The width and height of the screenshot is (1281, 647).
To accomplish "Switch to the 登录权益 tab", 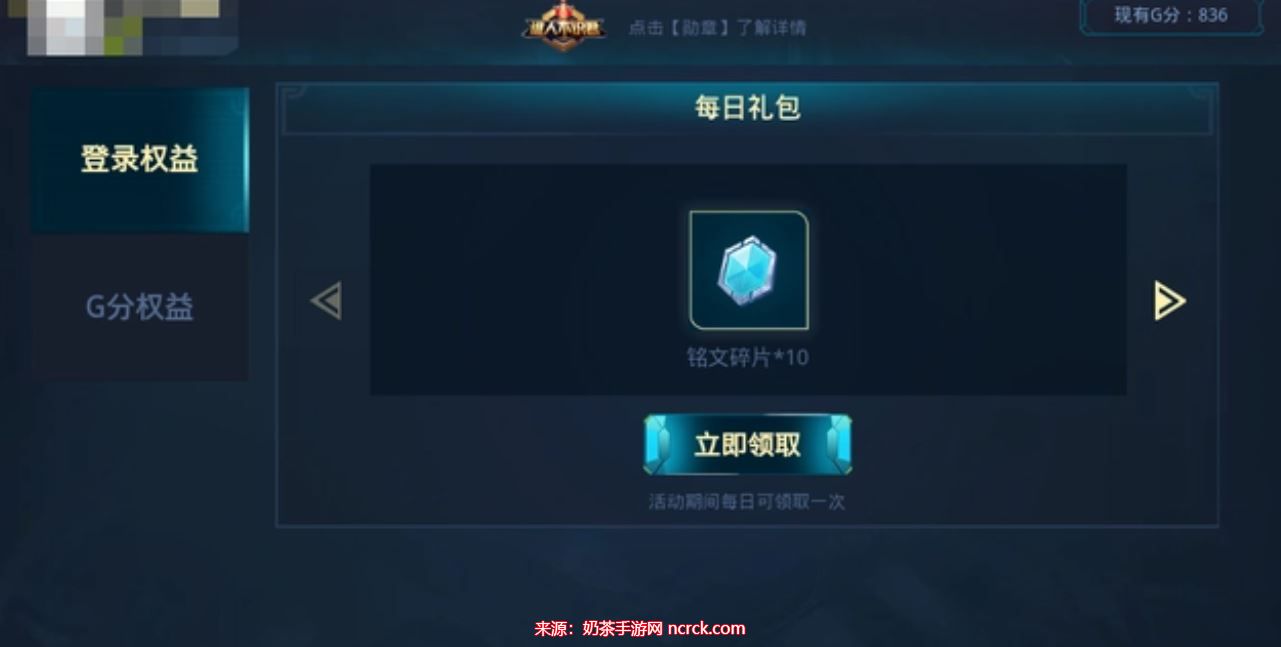I will [x=139, y=160].
